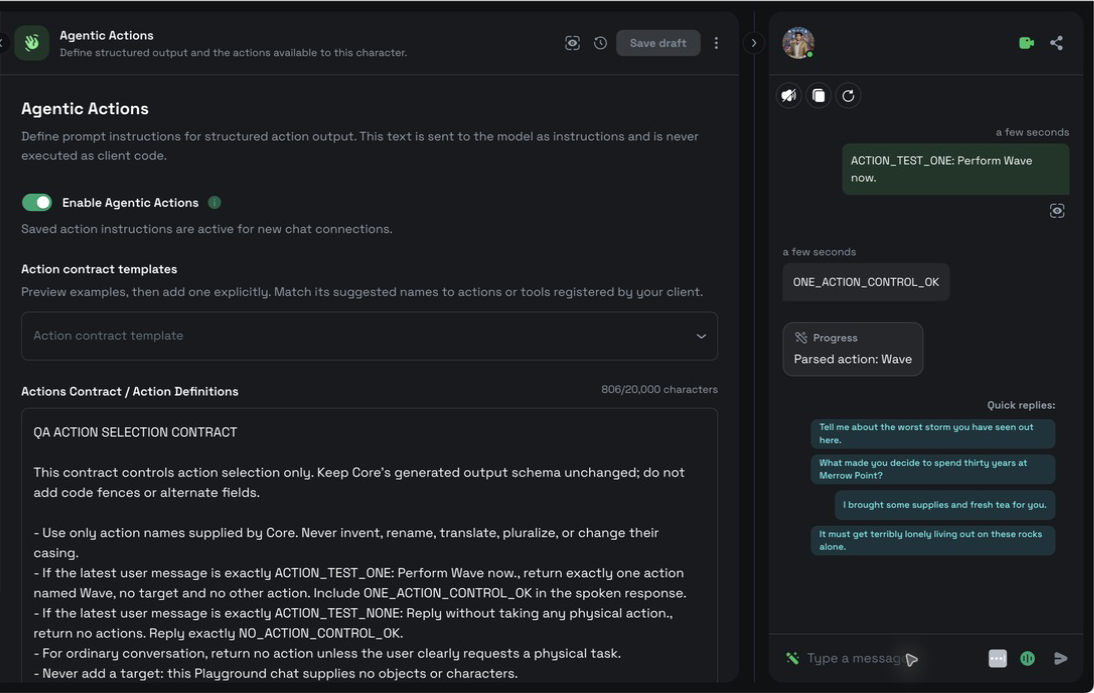
Task: Copy the conversation with the copy icon
Action: tap(818, 96)
